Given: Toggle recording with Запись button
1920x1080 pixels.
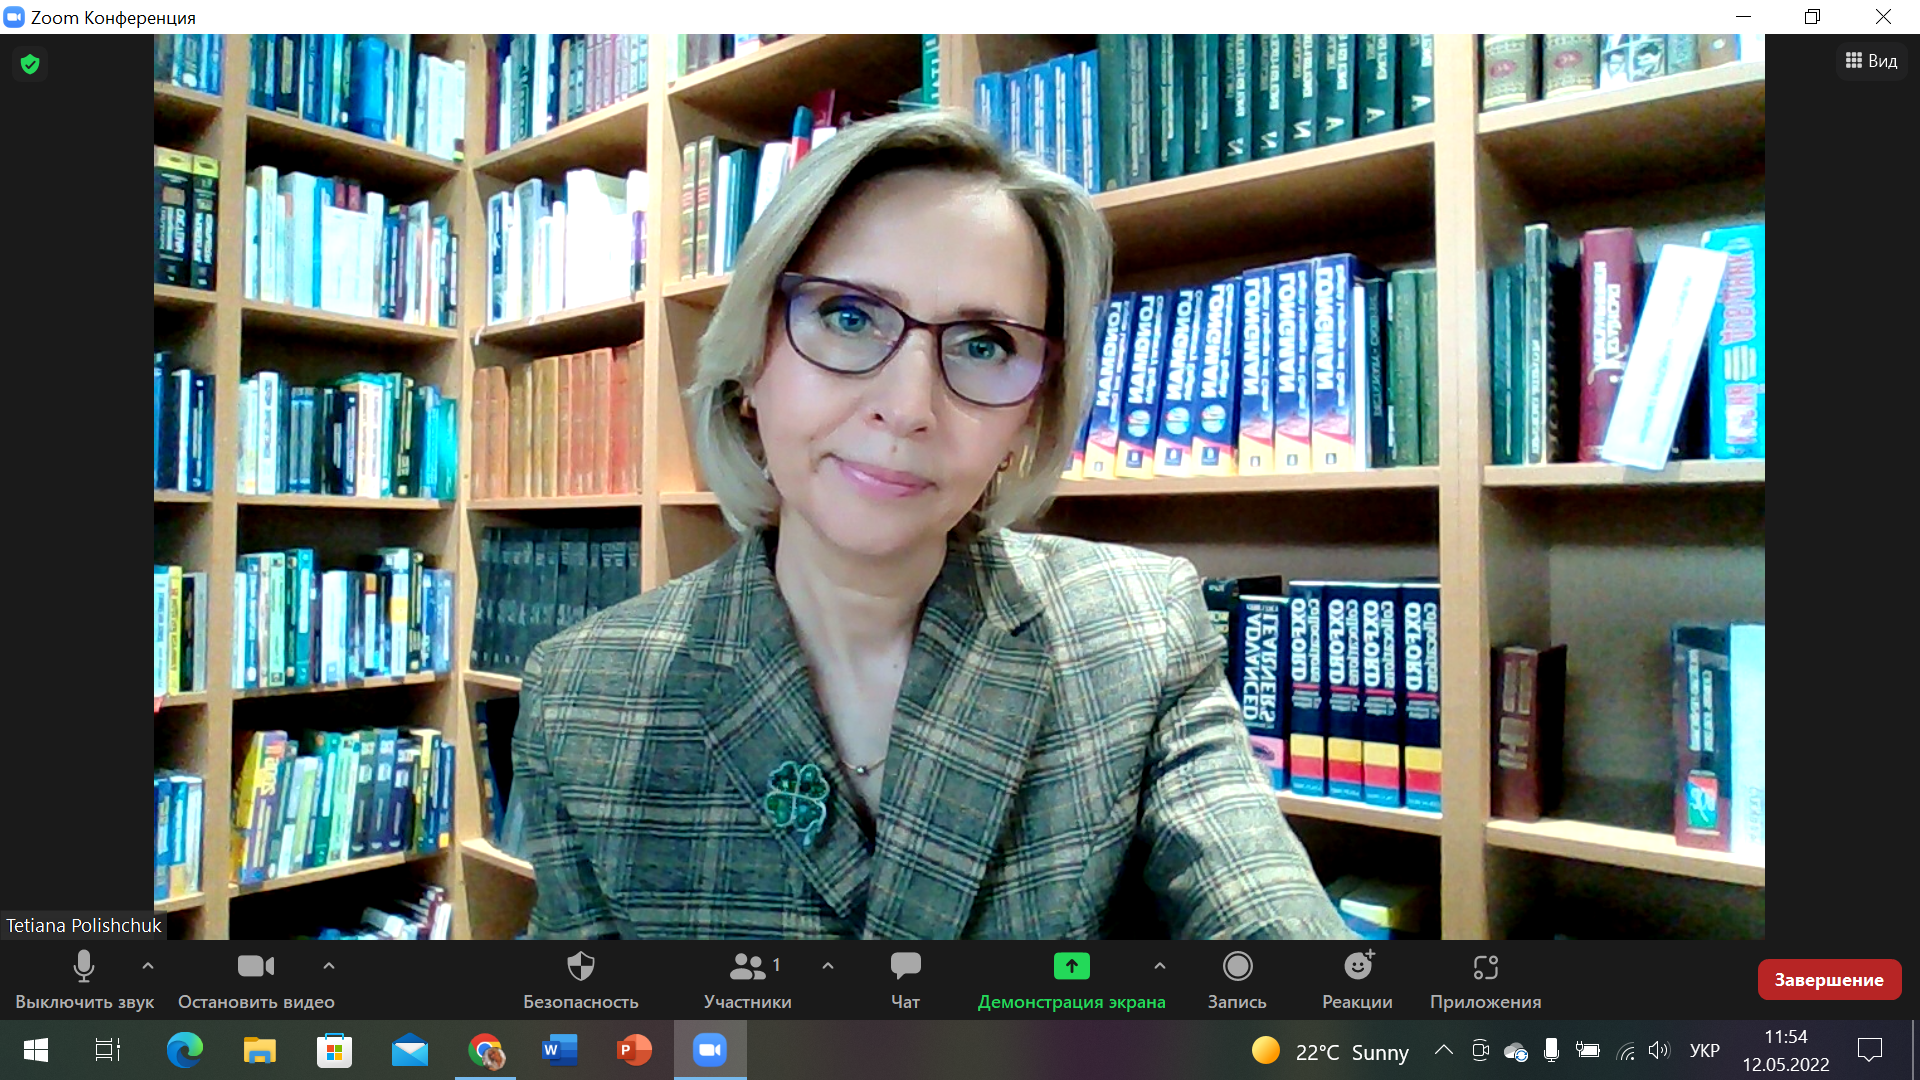Looking at the screenshot, I should tap(1237, 967).
